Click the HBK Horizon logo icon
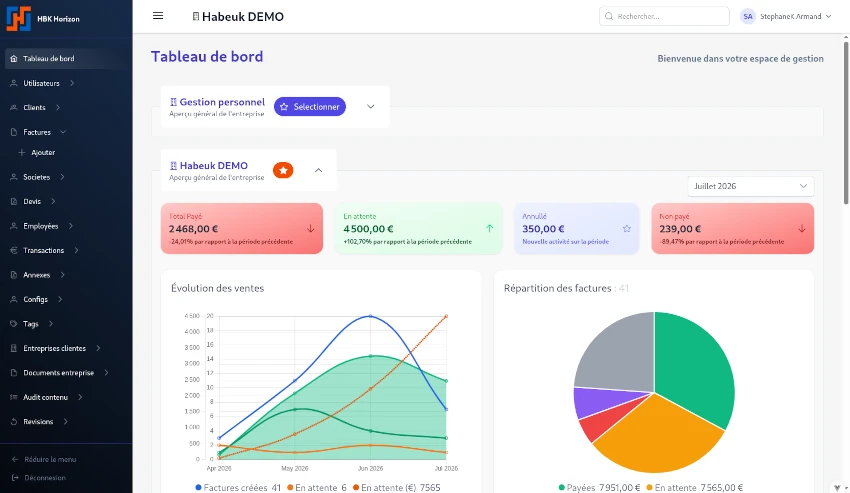Viewport: 850px width, 493px height. pos(18,18)
